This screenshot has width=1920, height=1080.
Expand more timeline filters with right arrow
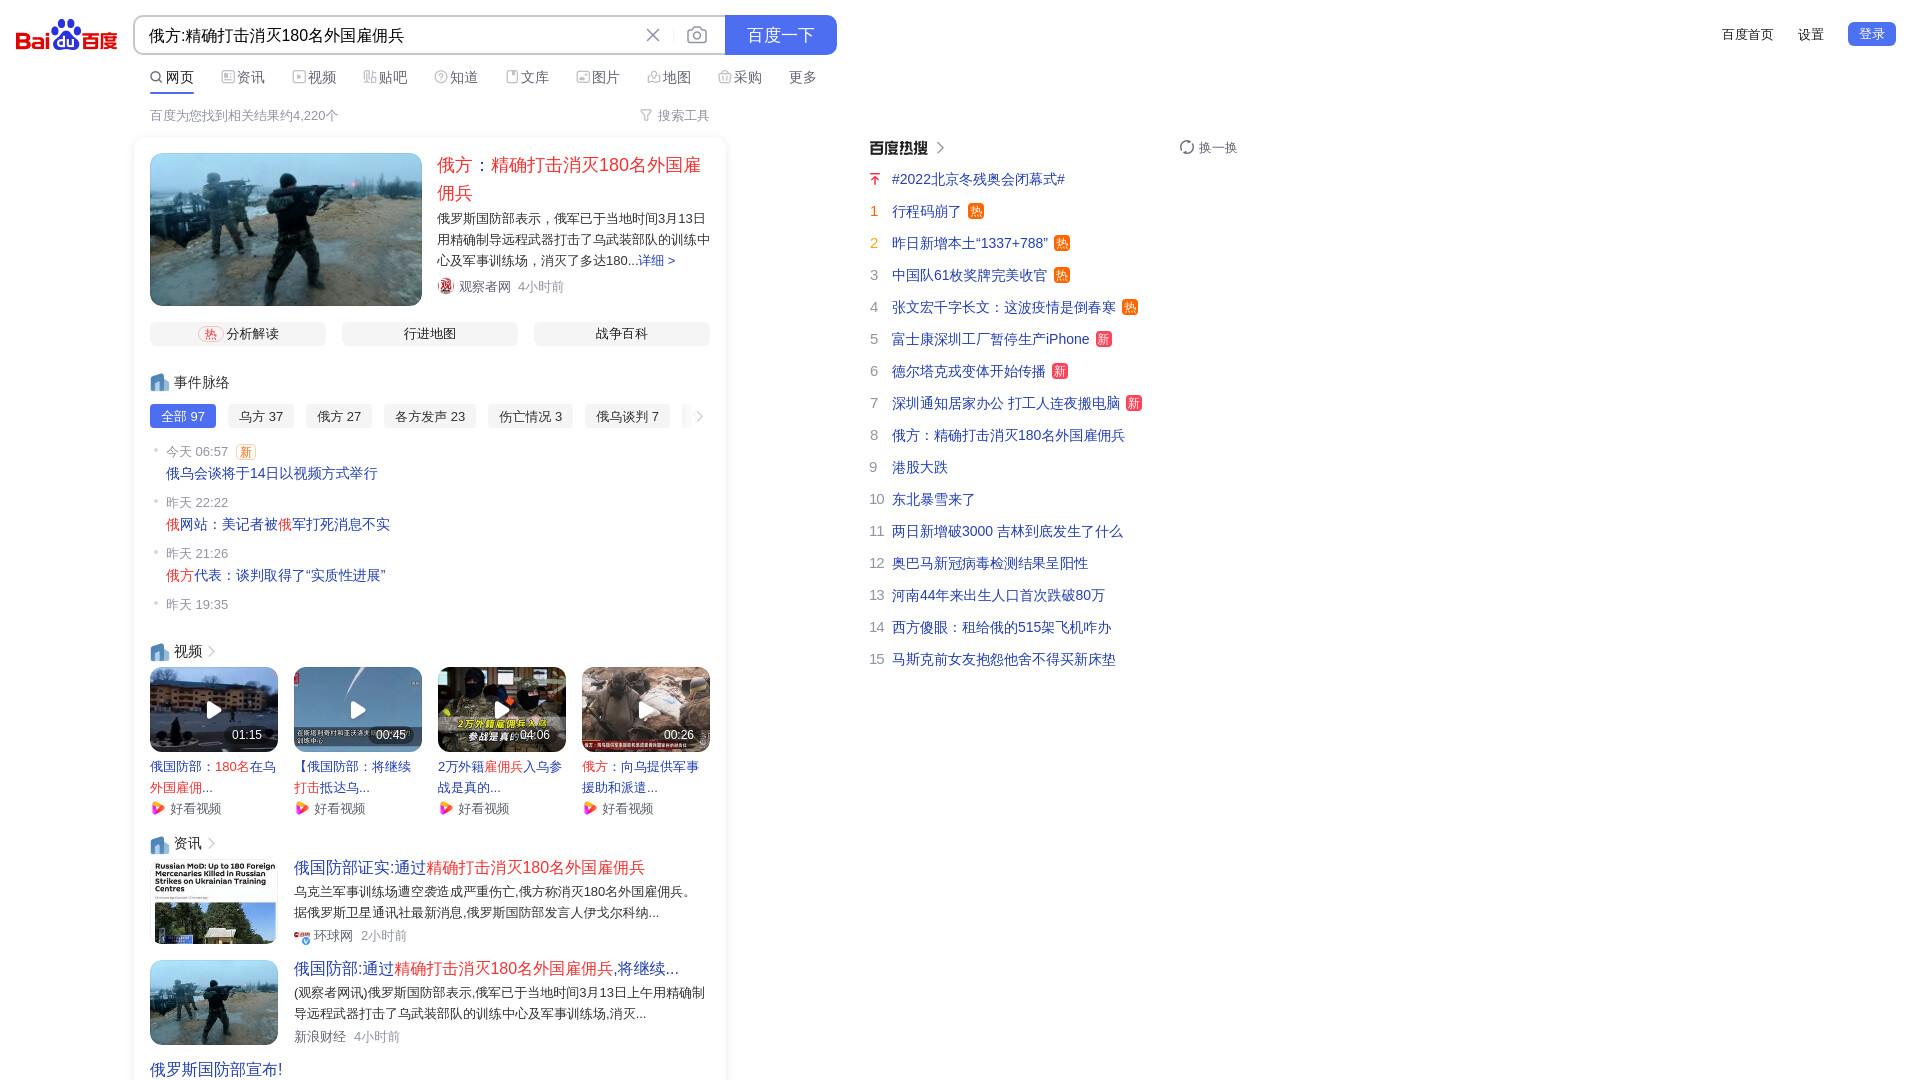[x=699, y=416]
